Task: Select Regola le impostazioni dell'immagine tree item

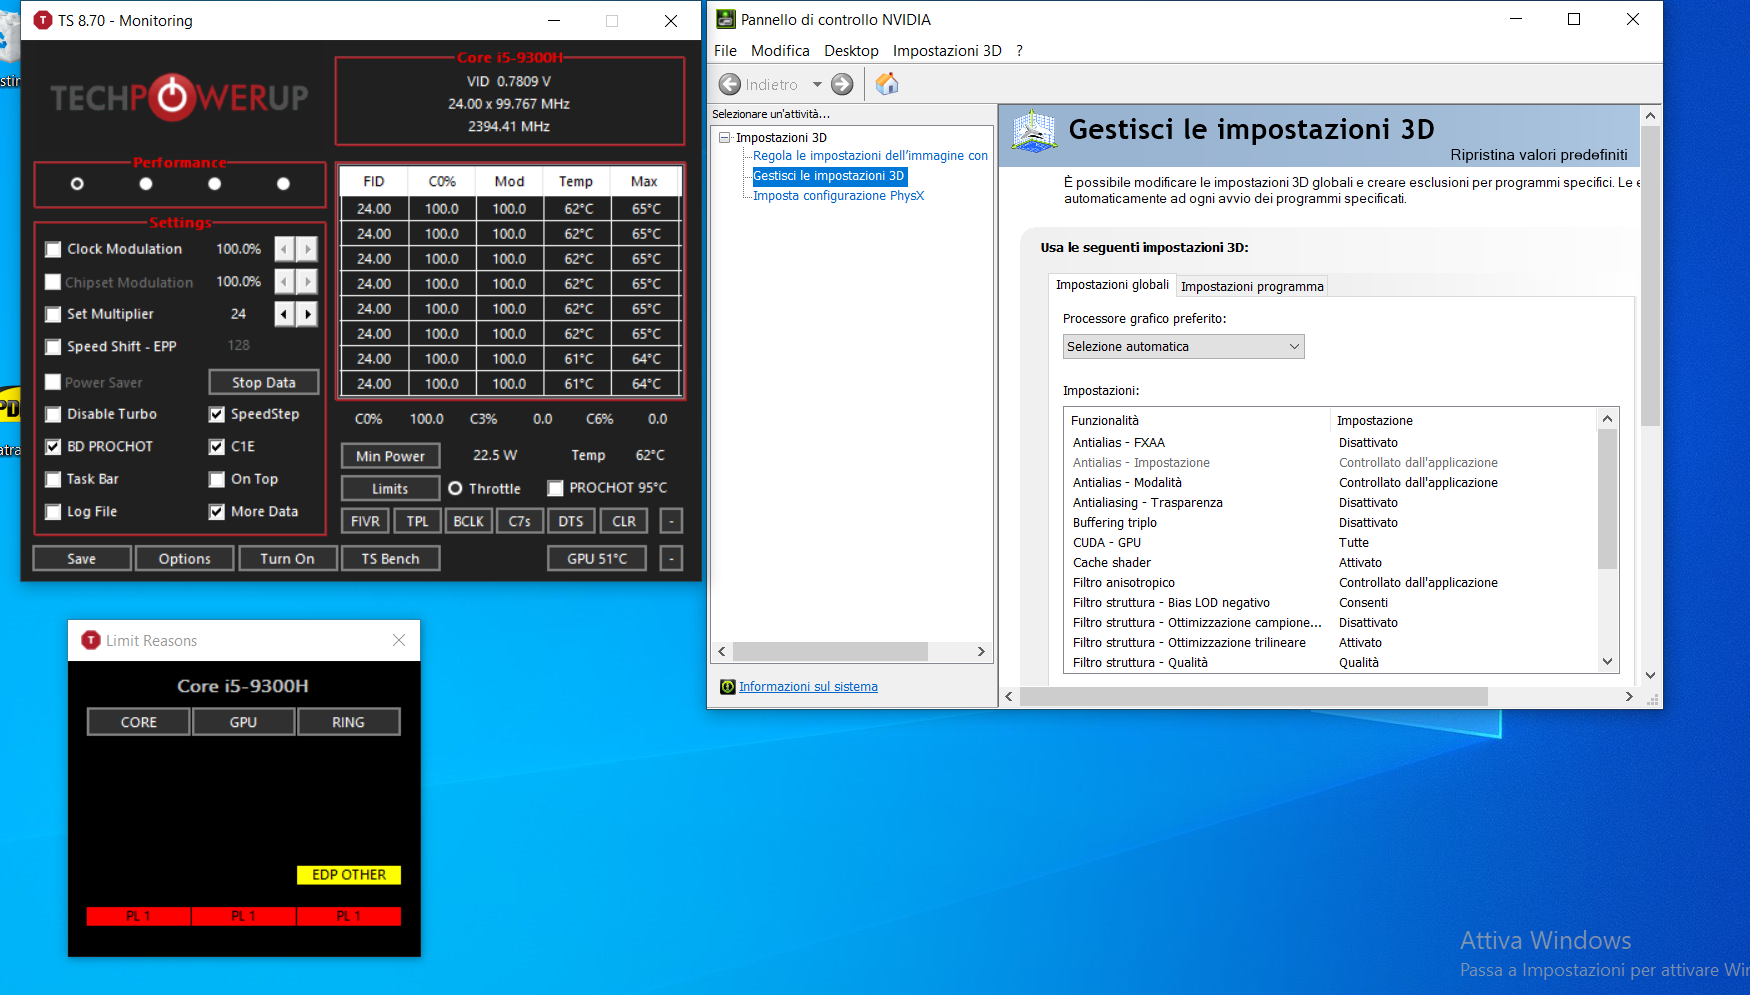Action: (x=870, y=156)
